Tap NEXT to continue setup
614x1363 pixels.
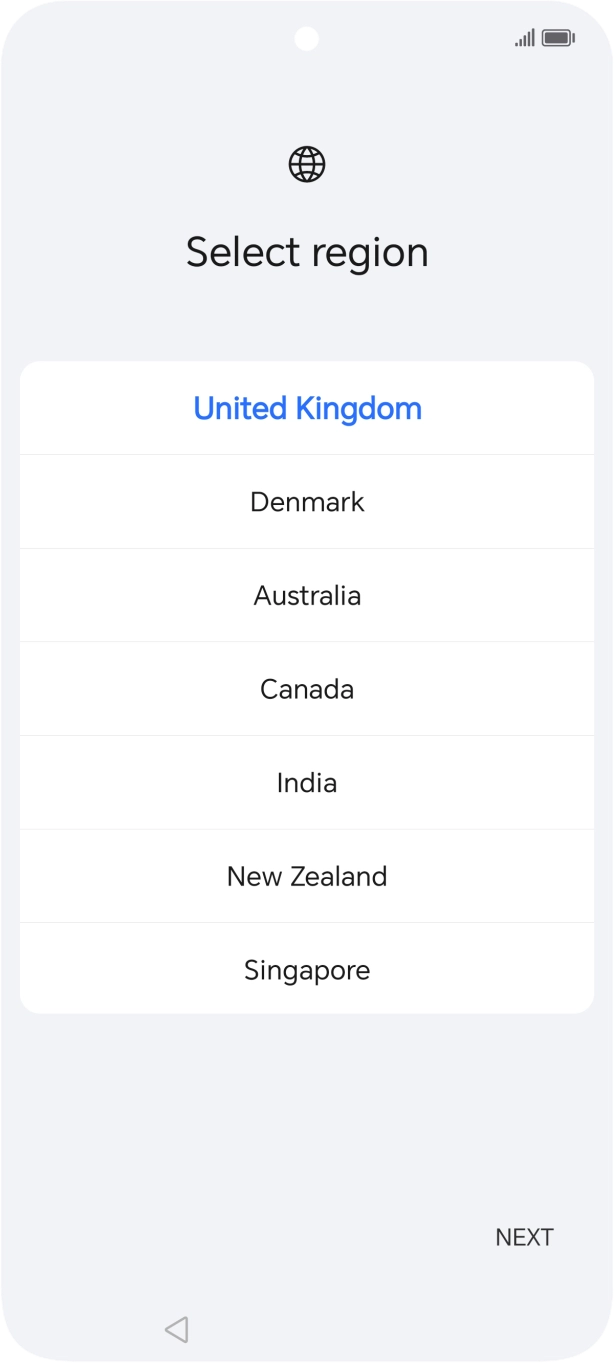524,1236
